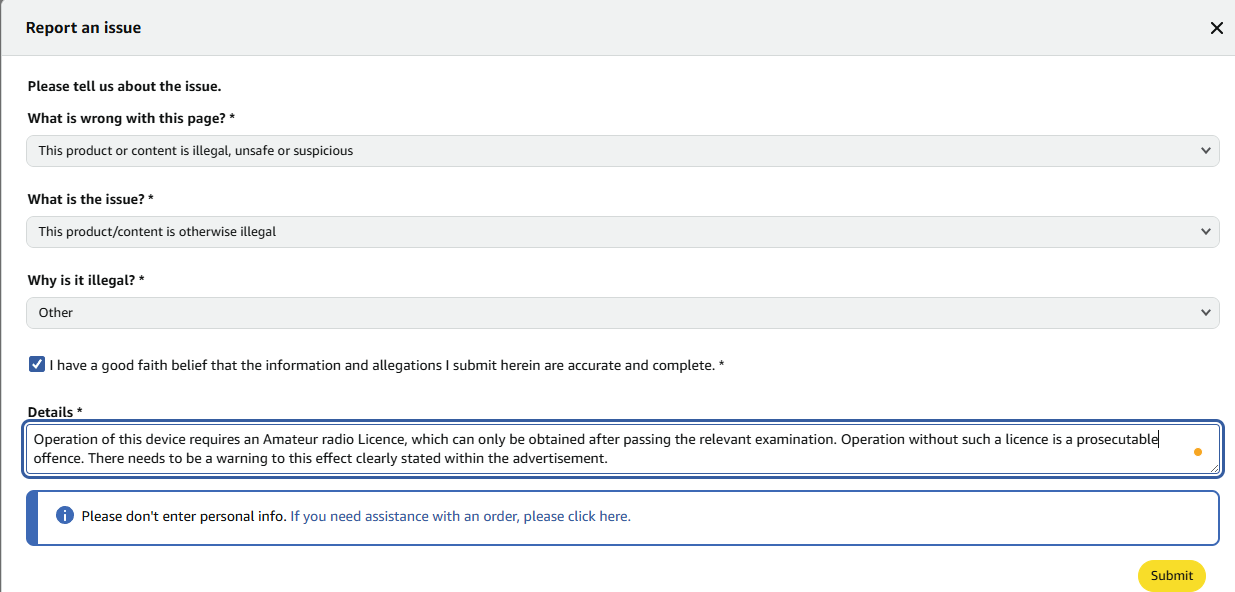Image resolution: width=1235 pixels, height=592 pixels.
Task: Uncheck the good faith belief checkbox
Action: [x=37, y=365]
